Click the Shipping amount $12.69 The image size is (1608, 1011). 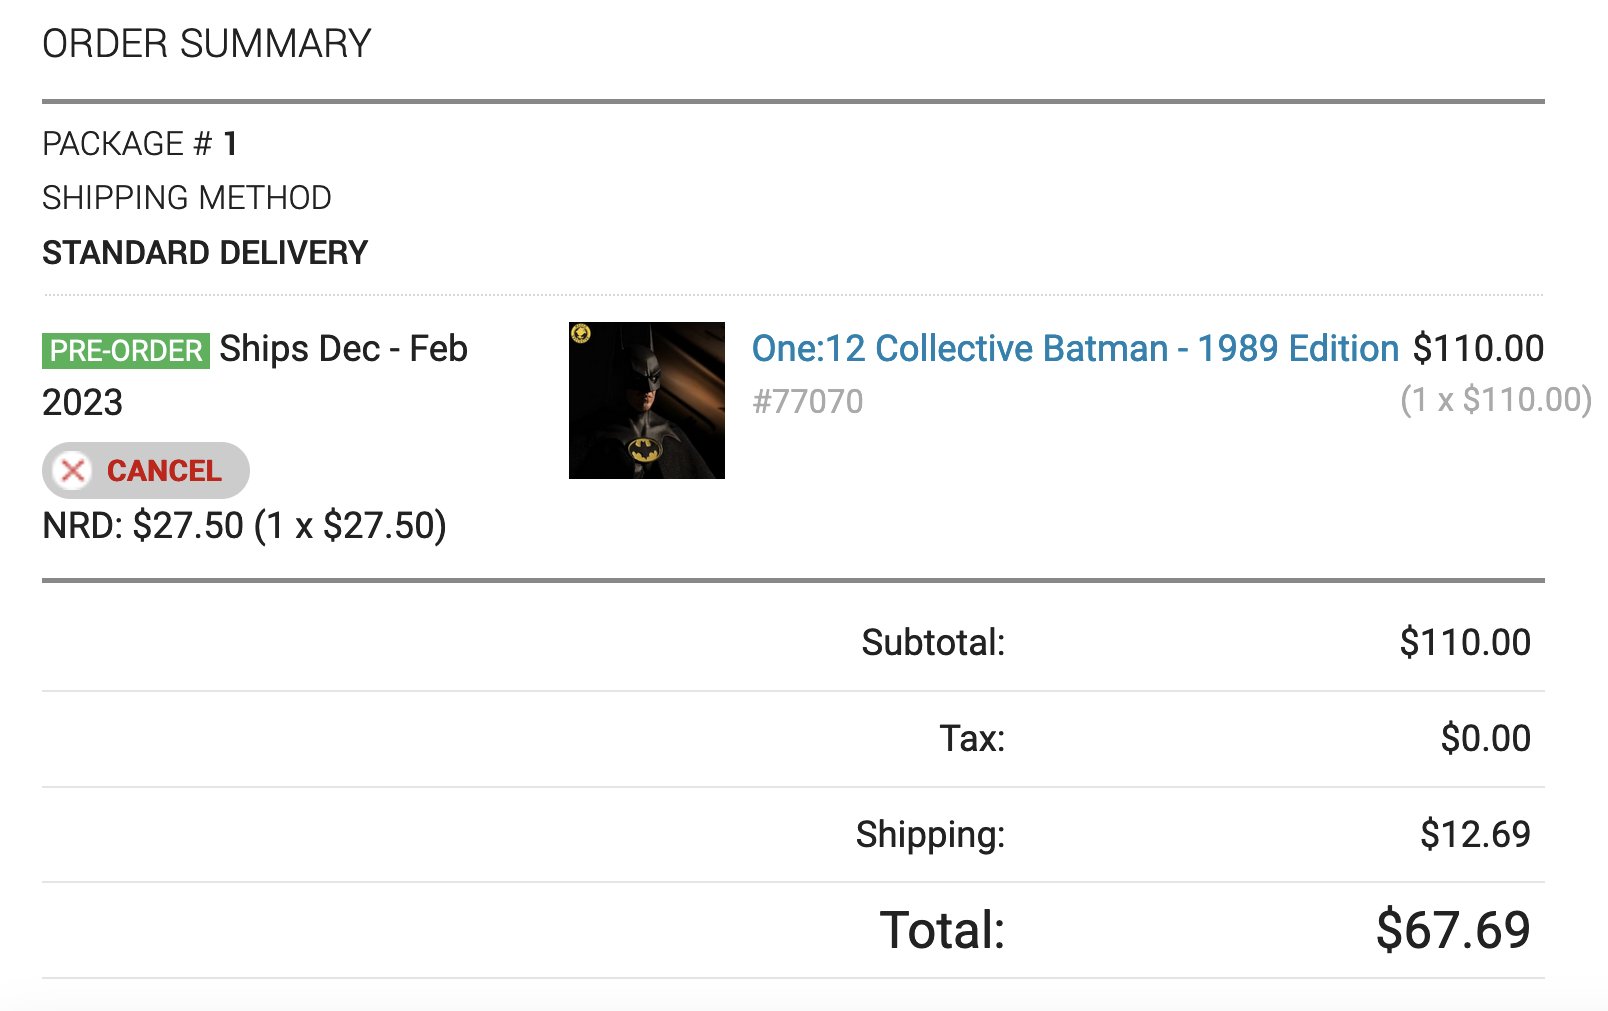[x=1475, y=834]
